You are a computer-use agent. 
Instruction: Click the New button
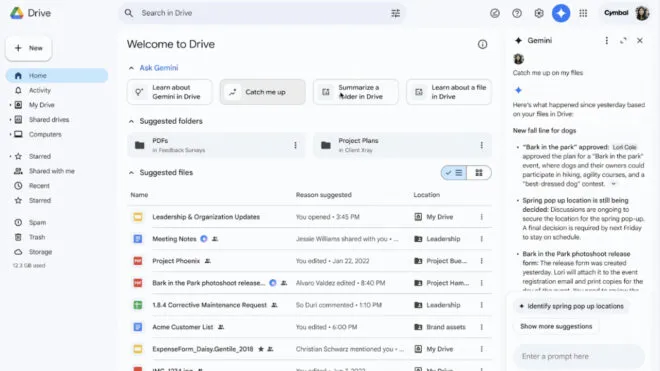click(x=29, y=48)
